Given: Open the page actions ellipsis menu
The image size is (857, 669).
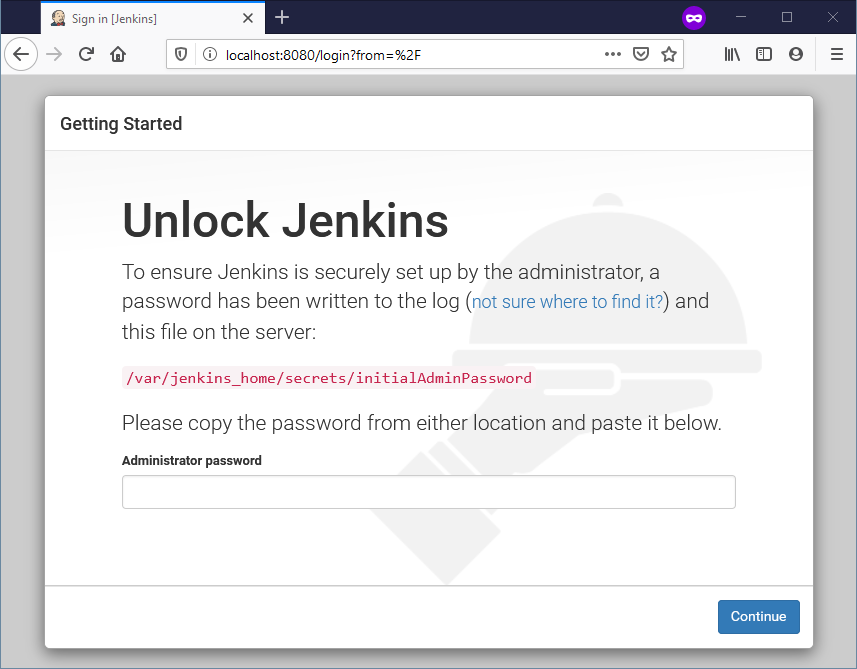Looking at the screenshot, I should 613,54.
